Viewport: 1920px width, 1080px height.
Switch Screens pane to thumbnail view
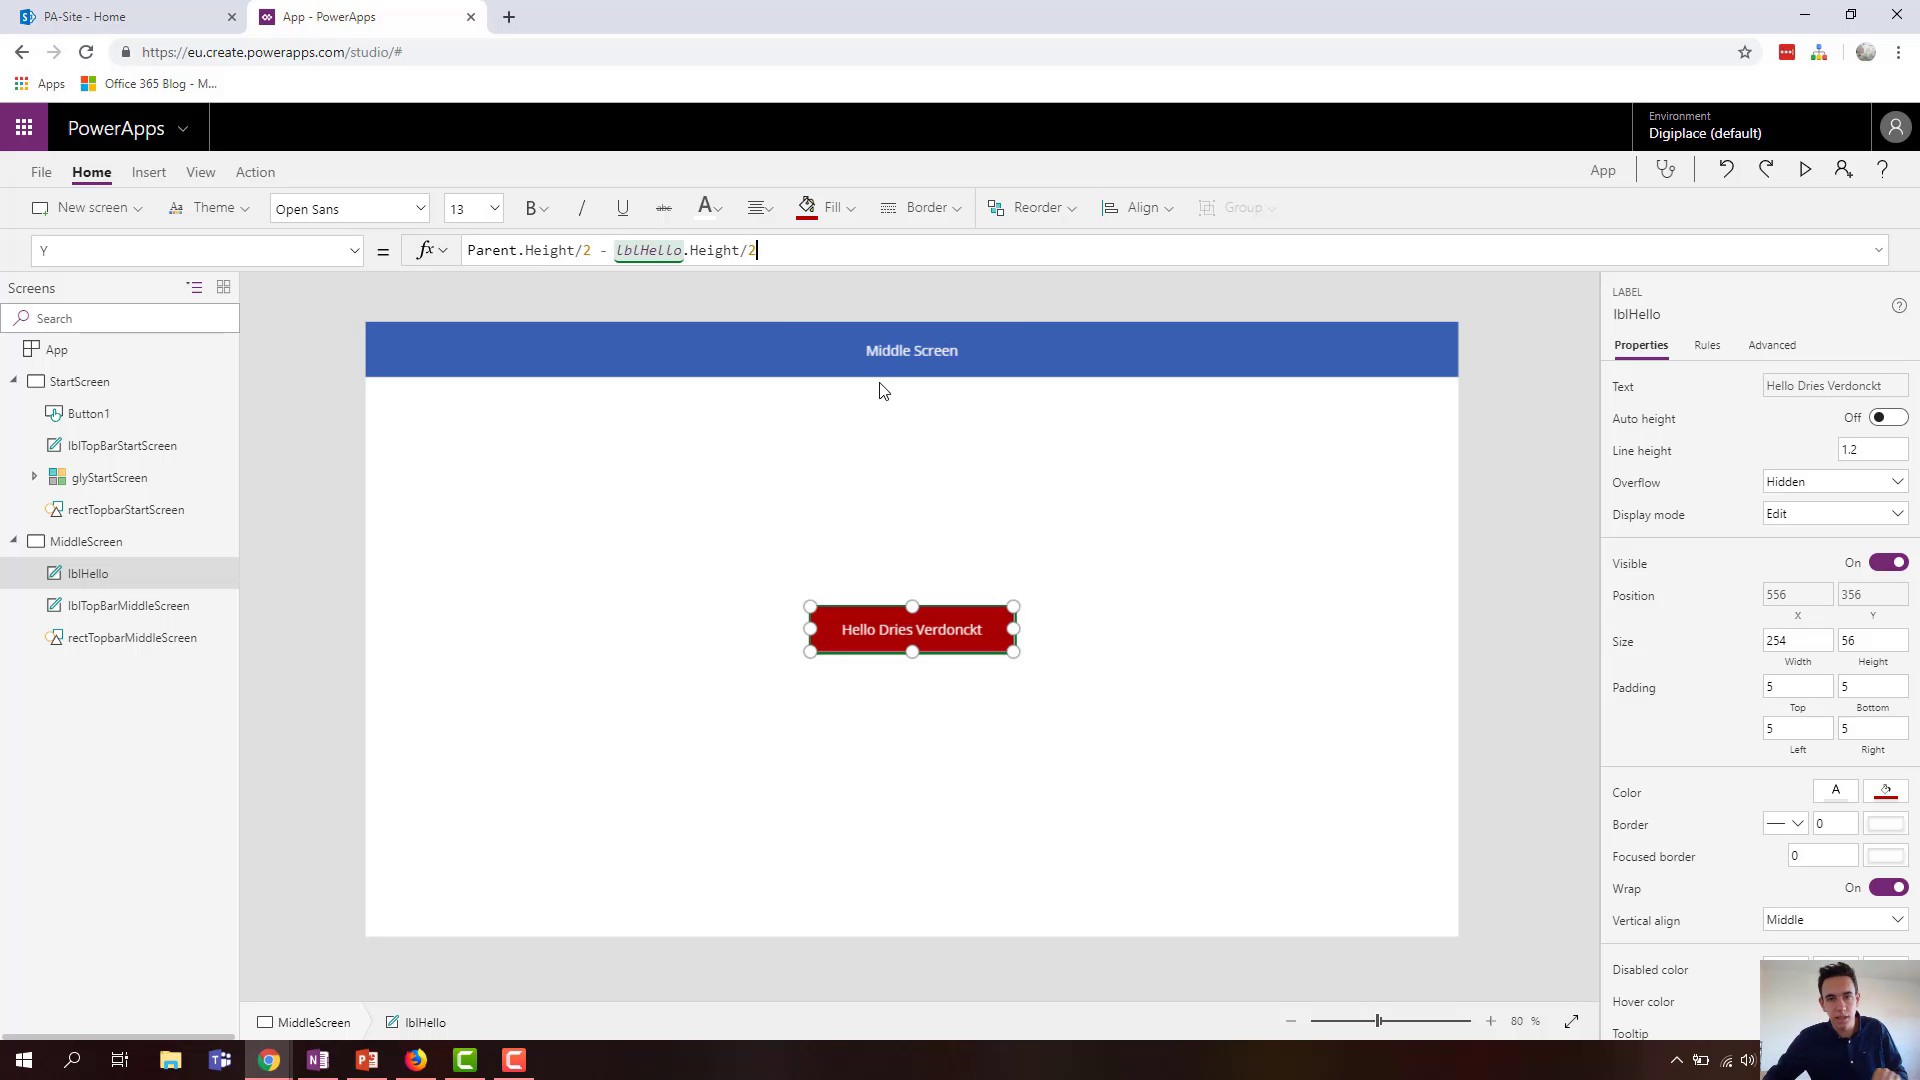click(223, 288)
